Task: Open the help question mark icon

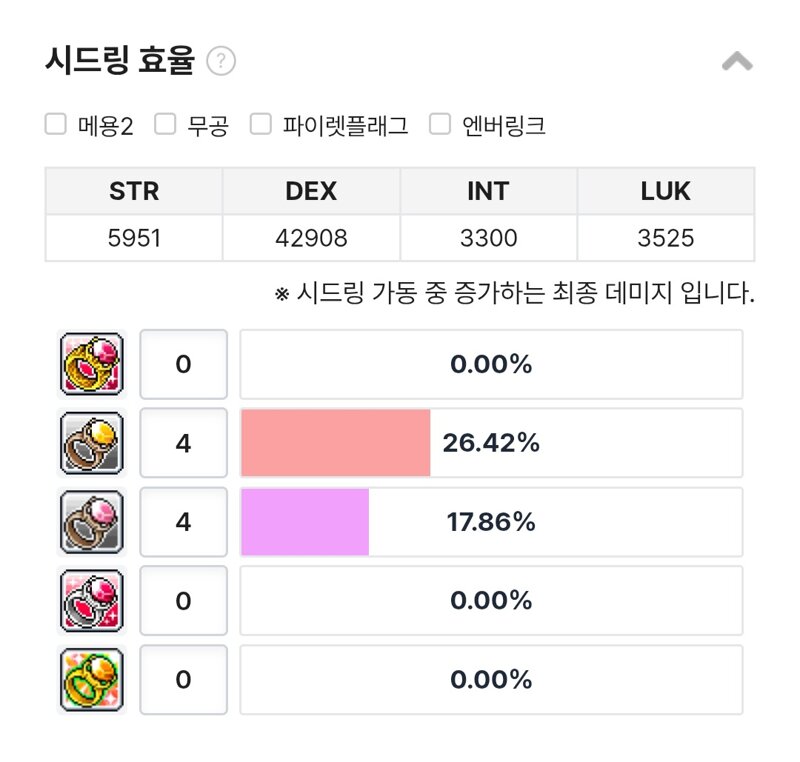Action: pos(221,61)
